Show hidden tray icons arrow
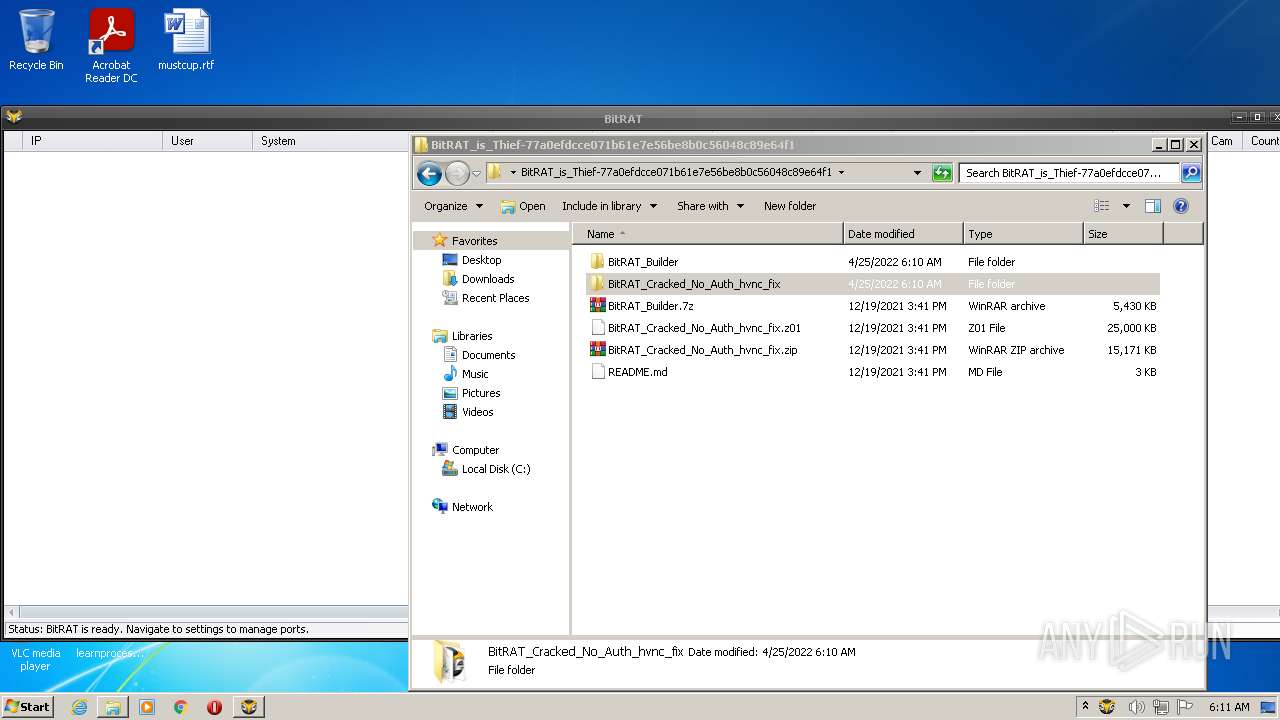 tap(1085, 706)
